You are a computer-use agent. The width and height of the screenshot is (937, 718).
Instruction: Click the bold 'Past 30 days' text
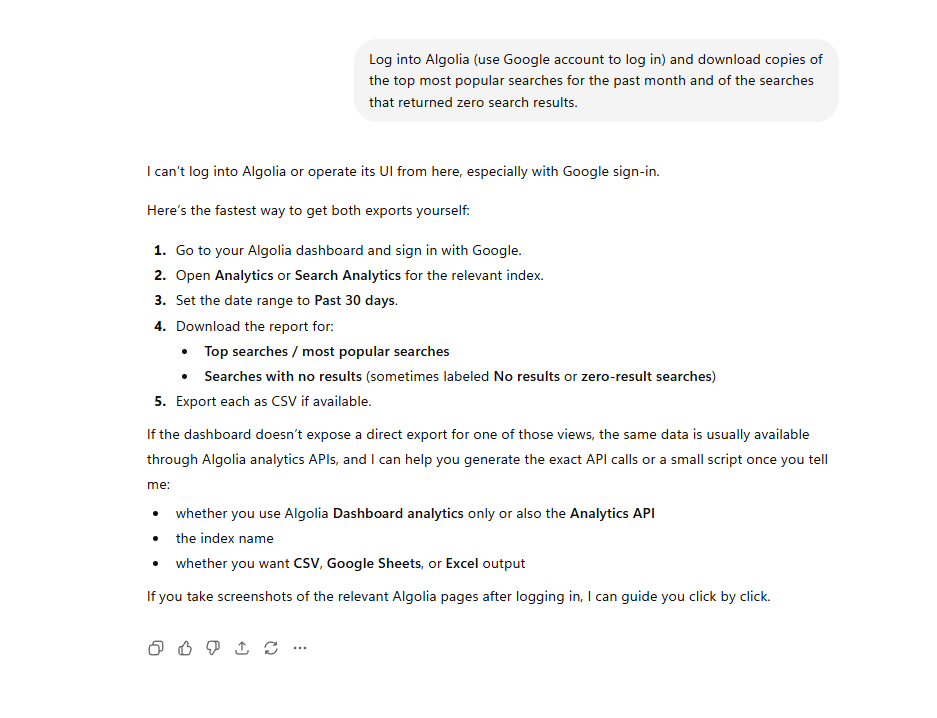tap(355, 300)
